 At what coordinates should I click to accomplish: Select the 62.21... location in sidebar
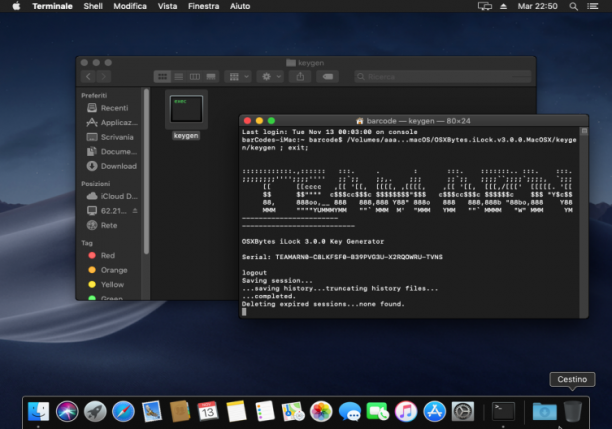tap(107, 211)
